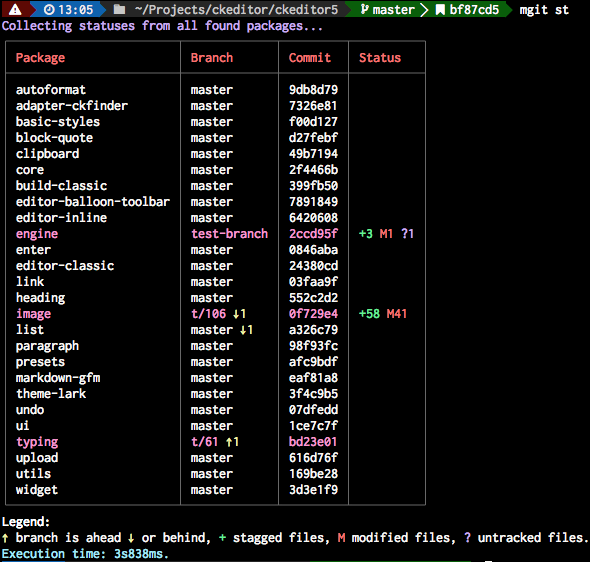This screenshot has width=590, height=562.
Task: Select the heading package name
Action: pos(40,298)
